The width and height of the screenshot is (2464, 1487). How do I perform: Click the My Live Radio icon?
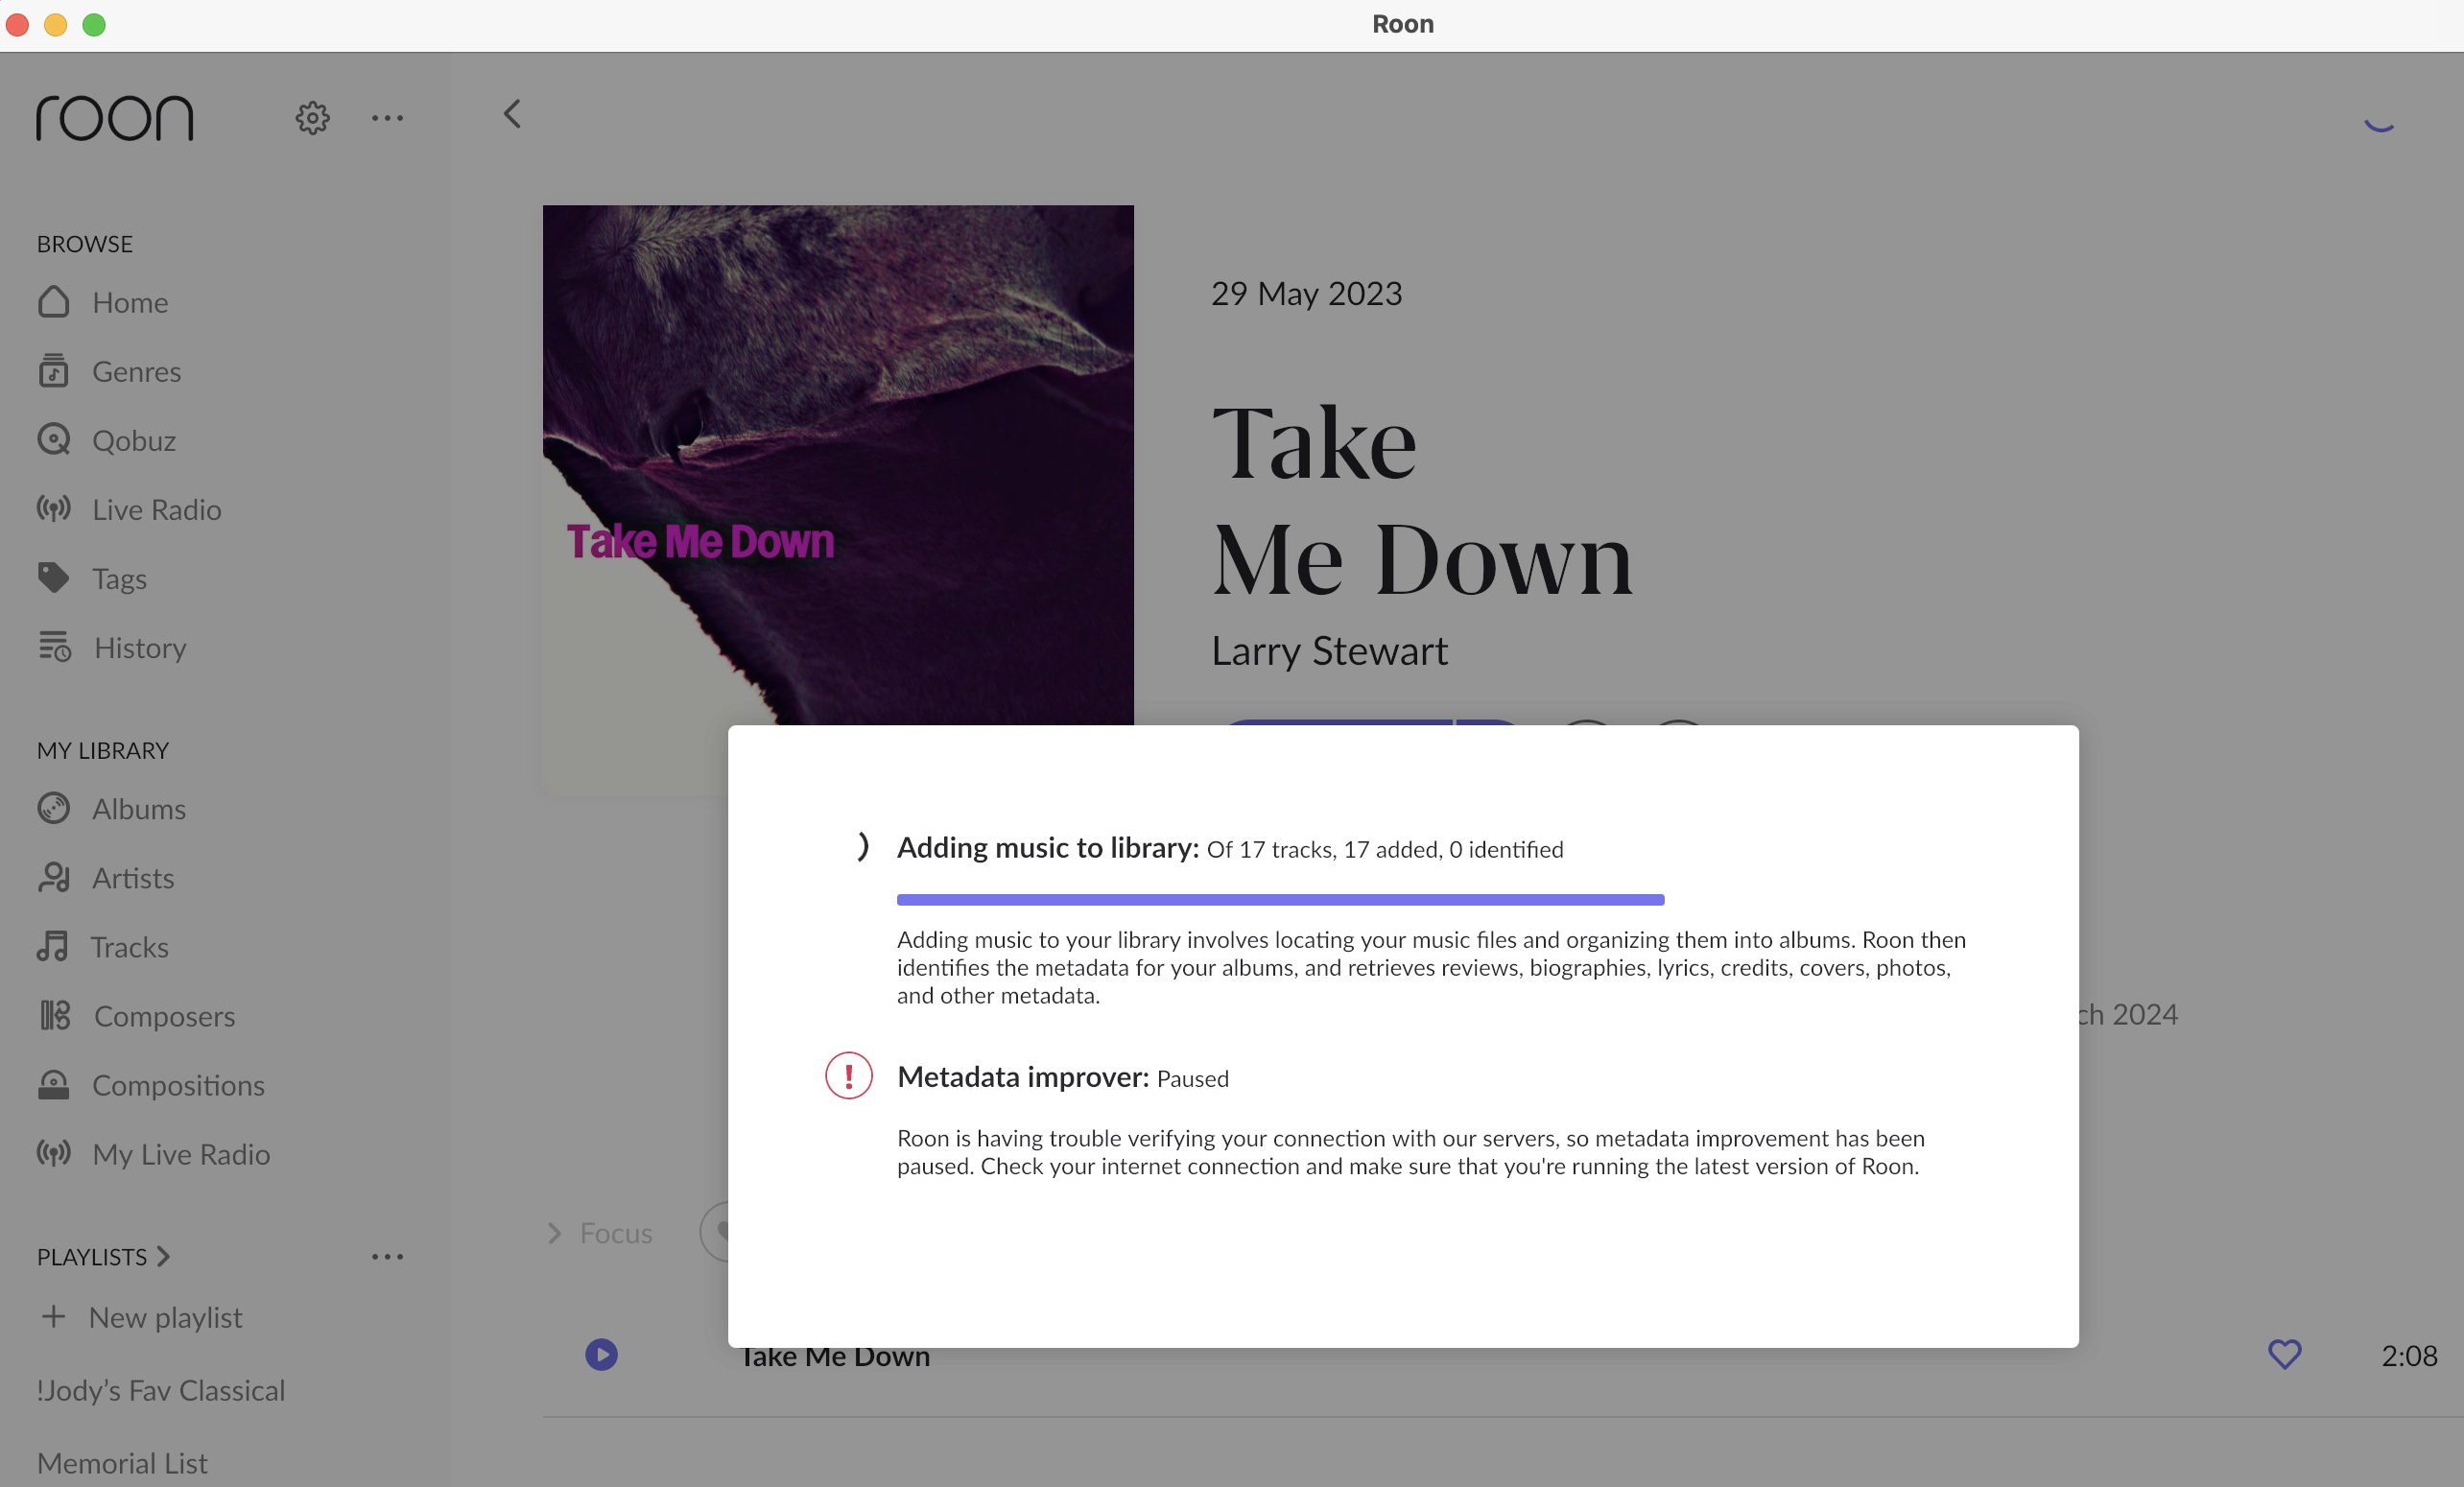point(54,1153)
